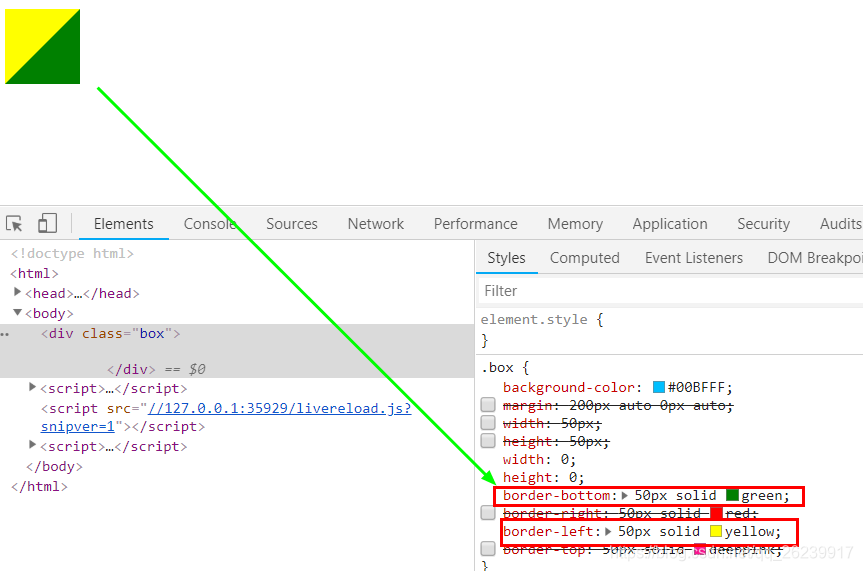Image resolution: width=863 pixels, height=571 pixels.
Task: Toggle the device toolbar icon
Action: [47, 223]
